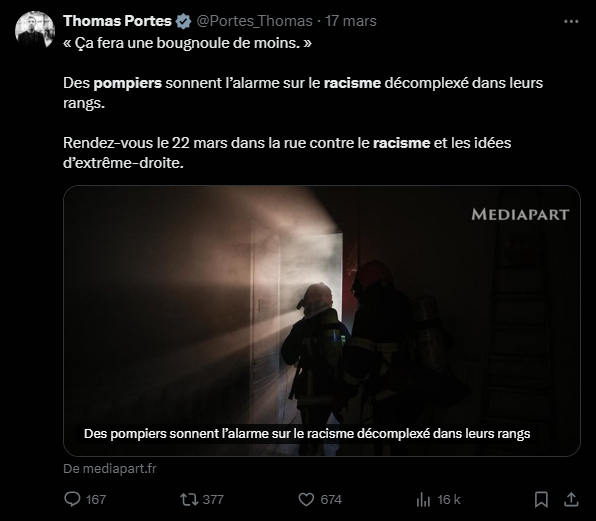This screenshot has width=596, height=521.
Task: Open the Mediapart article preview image
Action: point(322,320)
